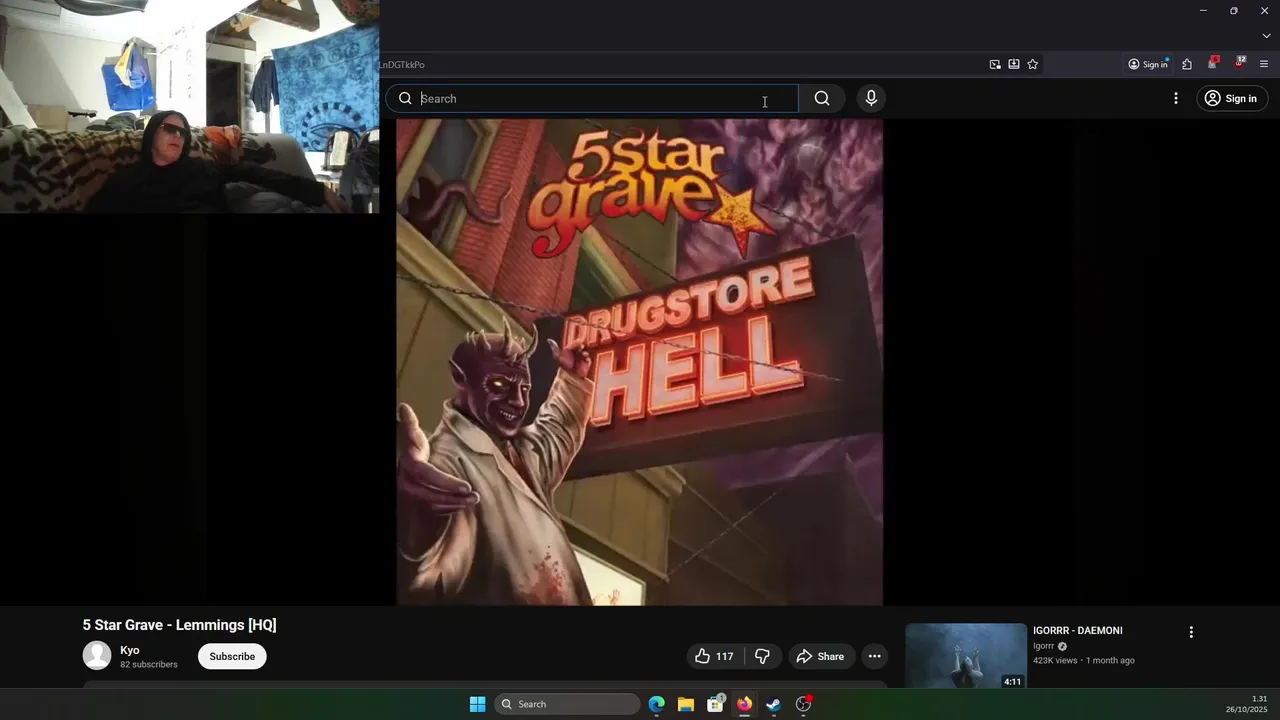Open OBS Studio from the taskbar

tap(803, 704)
